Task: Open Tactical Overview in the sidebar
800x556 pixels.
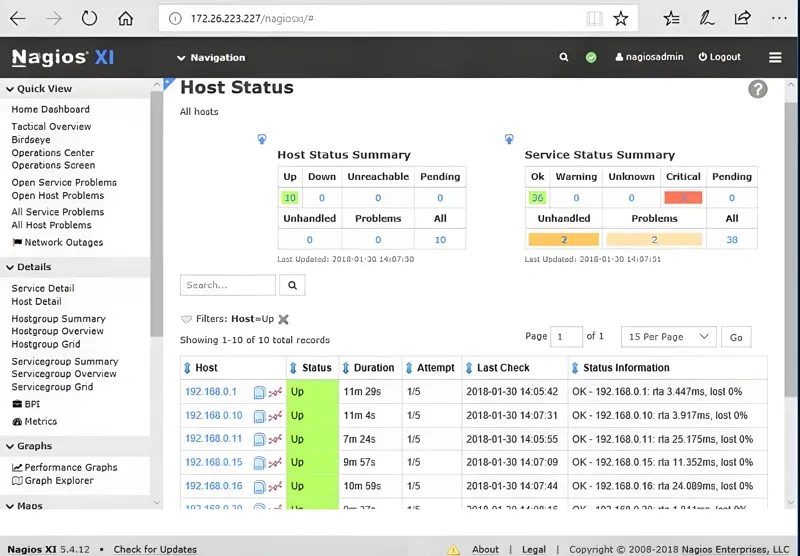Action: tap(51, 127)
